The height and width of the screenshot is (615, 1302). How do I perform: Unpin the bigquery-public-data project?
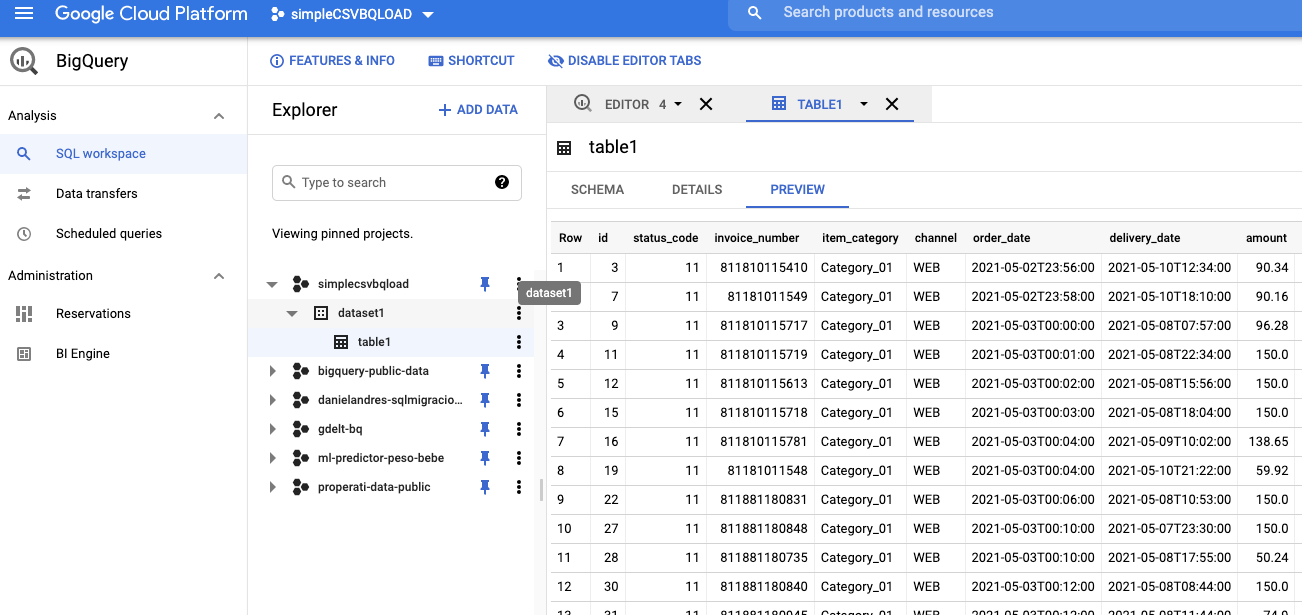click(x=485, y=371)
